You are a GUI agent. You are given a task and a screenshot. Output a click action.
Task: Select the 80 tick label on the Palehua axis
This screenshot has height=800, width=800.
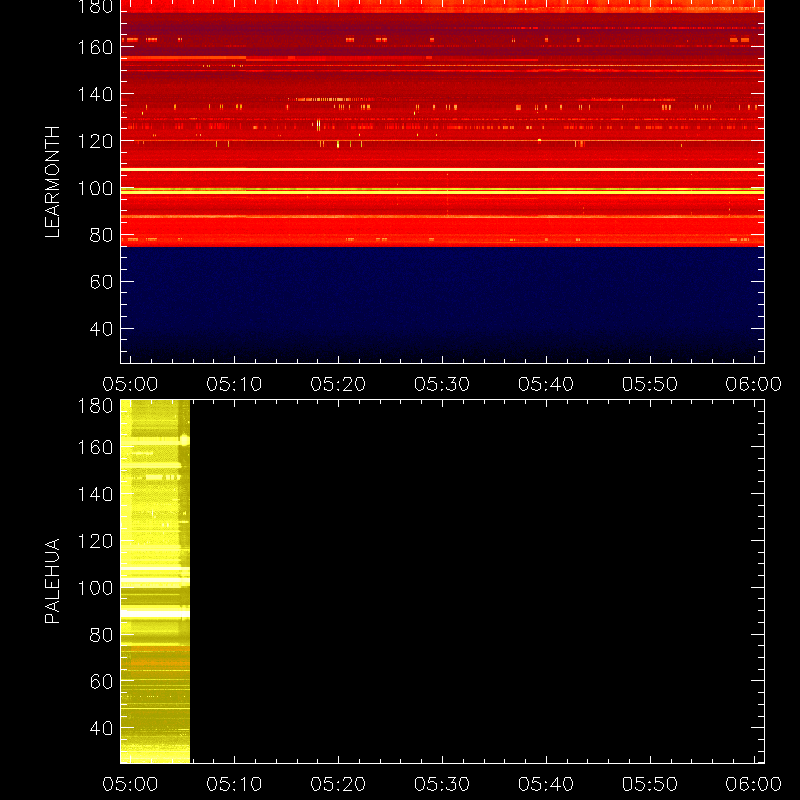[x=101, y=635]
